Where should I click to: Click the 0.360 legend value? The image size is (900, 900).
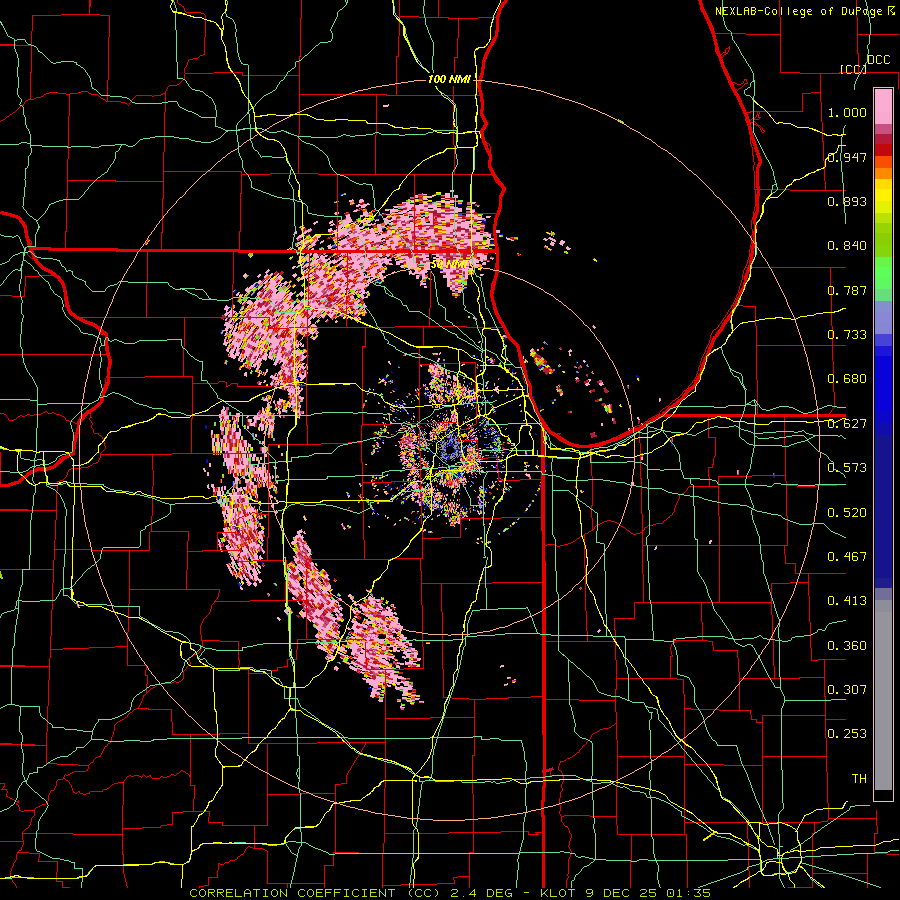[x=847, y=646]
